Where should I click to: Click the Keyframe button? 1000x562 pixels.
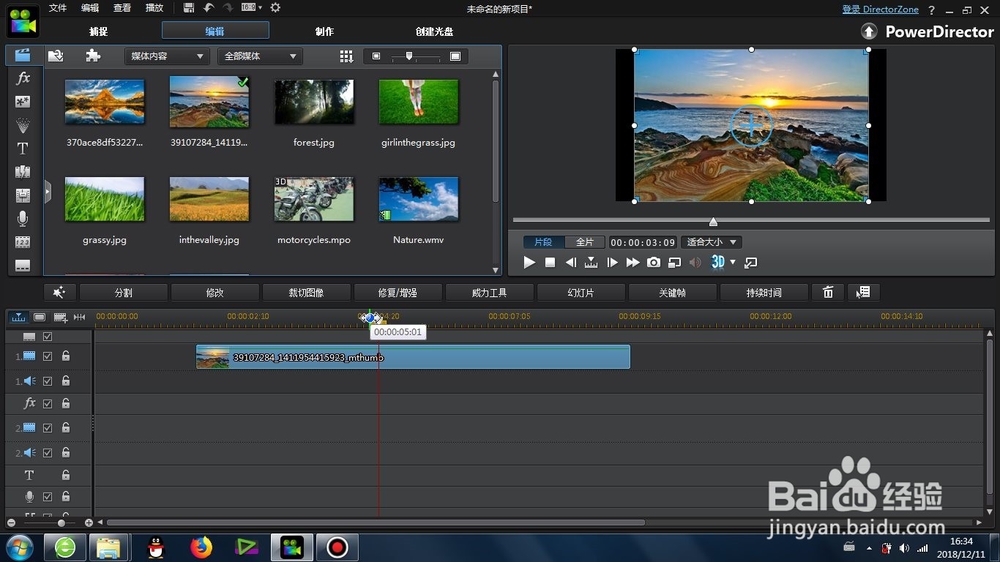click(672, 292)
